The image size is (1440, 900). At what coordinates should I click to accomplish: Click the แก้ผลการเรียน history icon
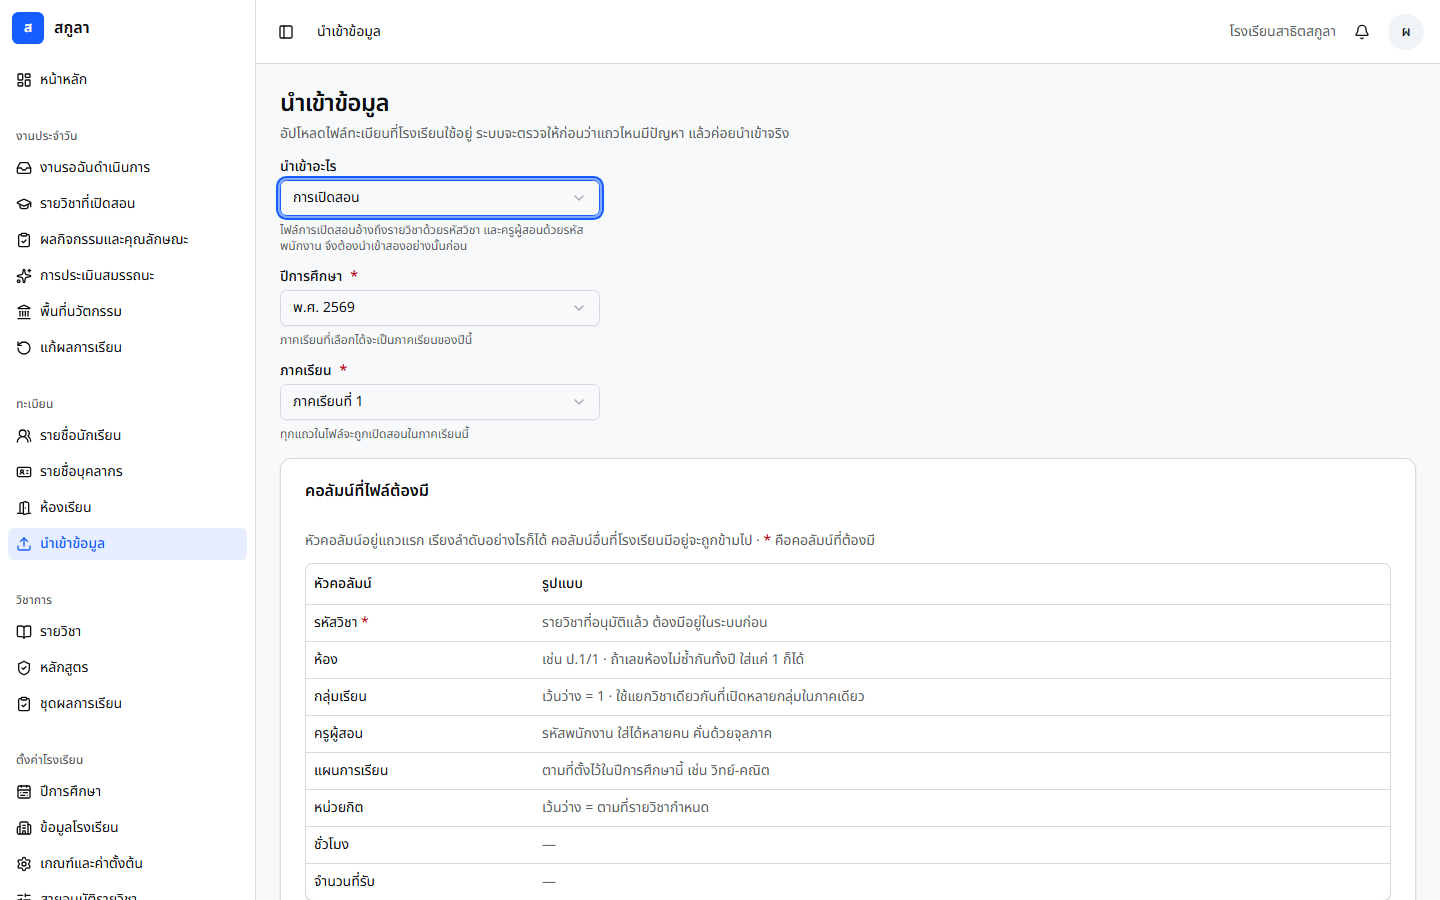pos(24,348)
